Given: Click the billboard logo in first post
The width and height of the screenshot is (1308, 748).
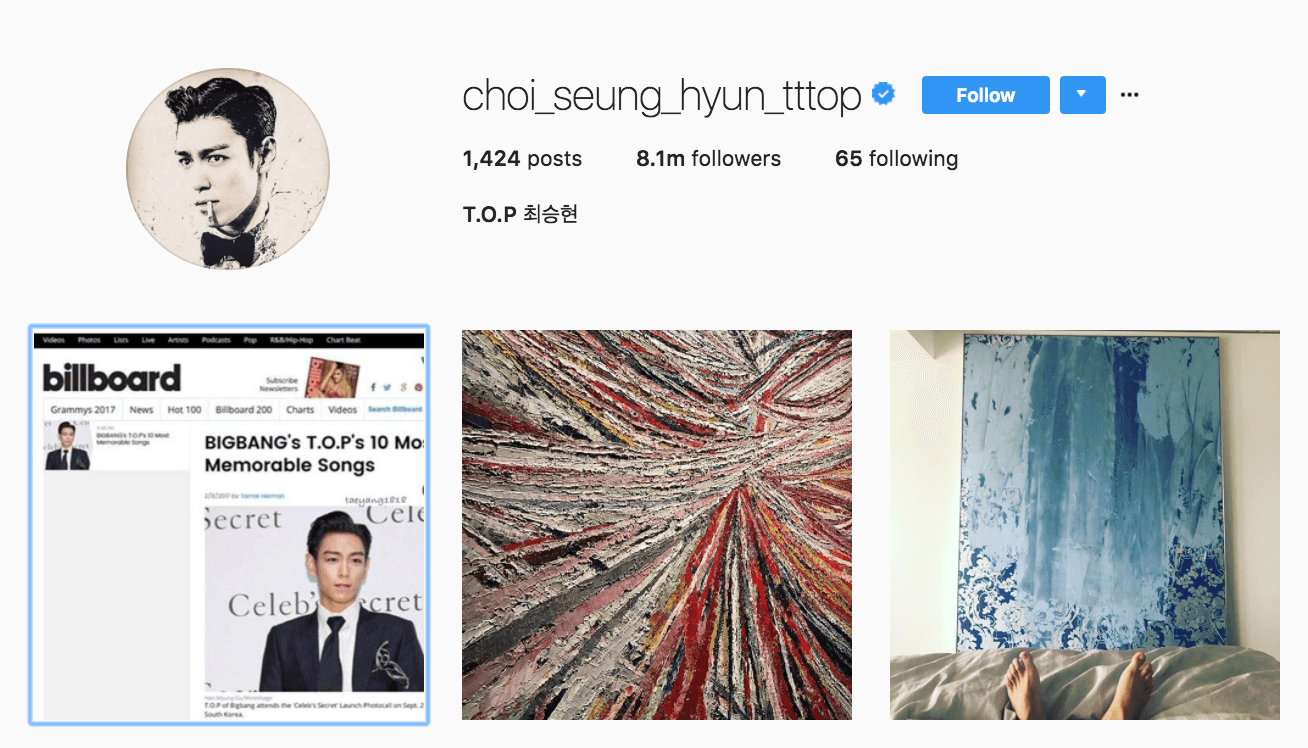Looking at the screenshot, I should pyautogui.click(x=111, y=378).
